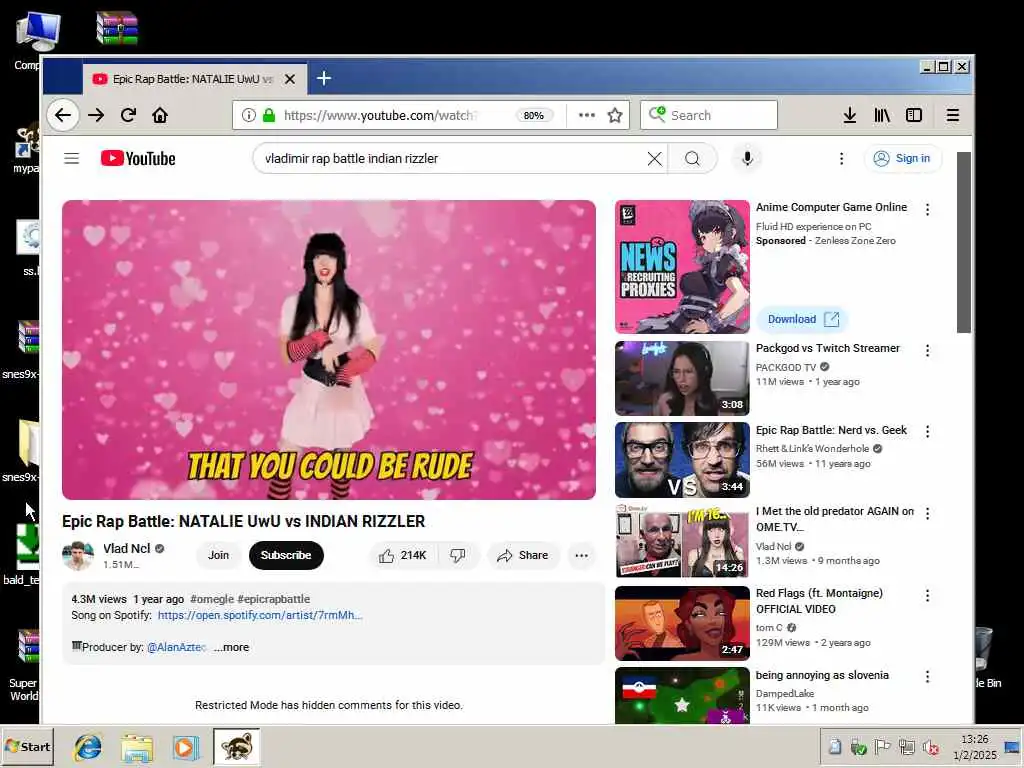Click the browser Search box
Screen dimensions: 1024x768
click(709, 116)
